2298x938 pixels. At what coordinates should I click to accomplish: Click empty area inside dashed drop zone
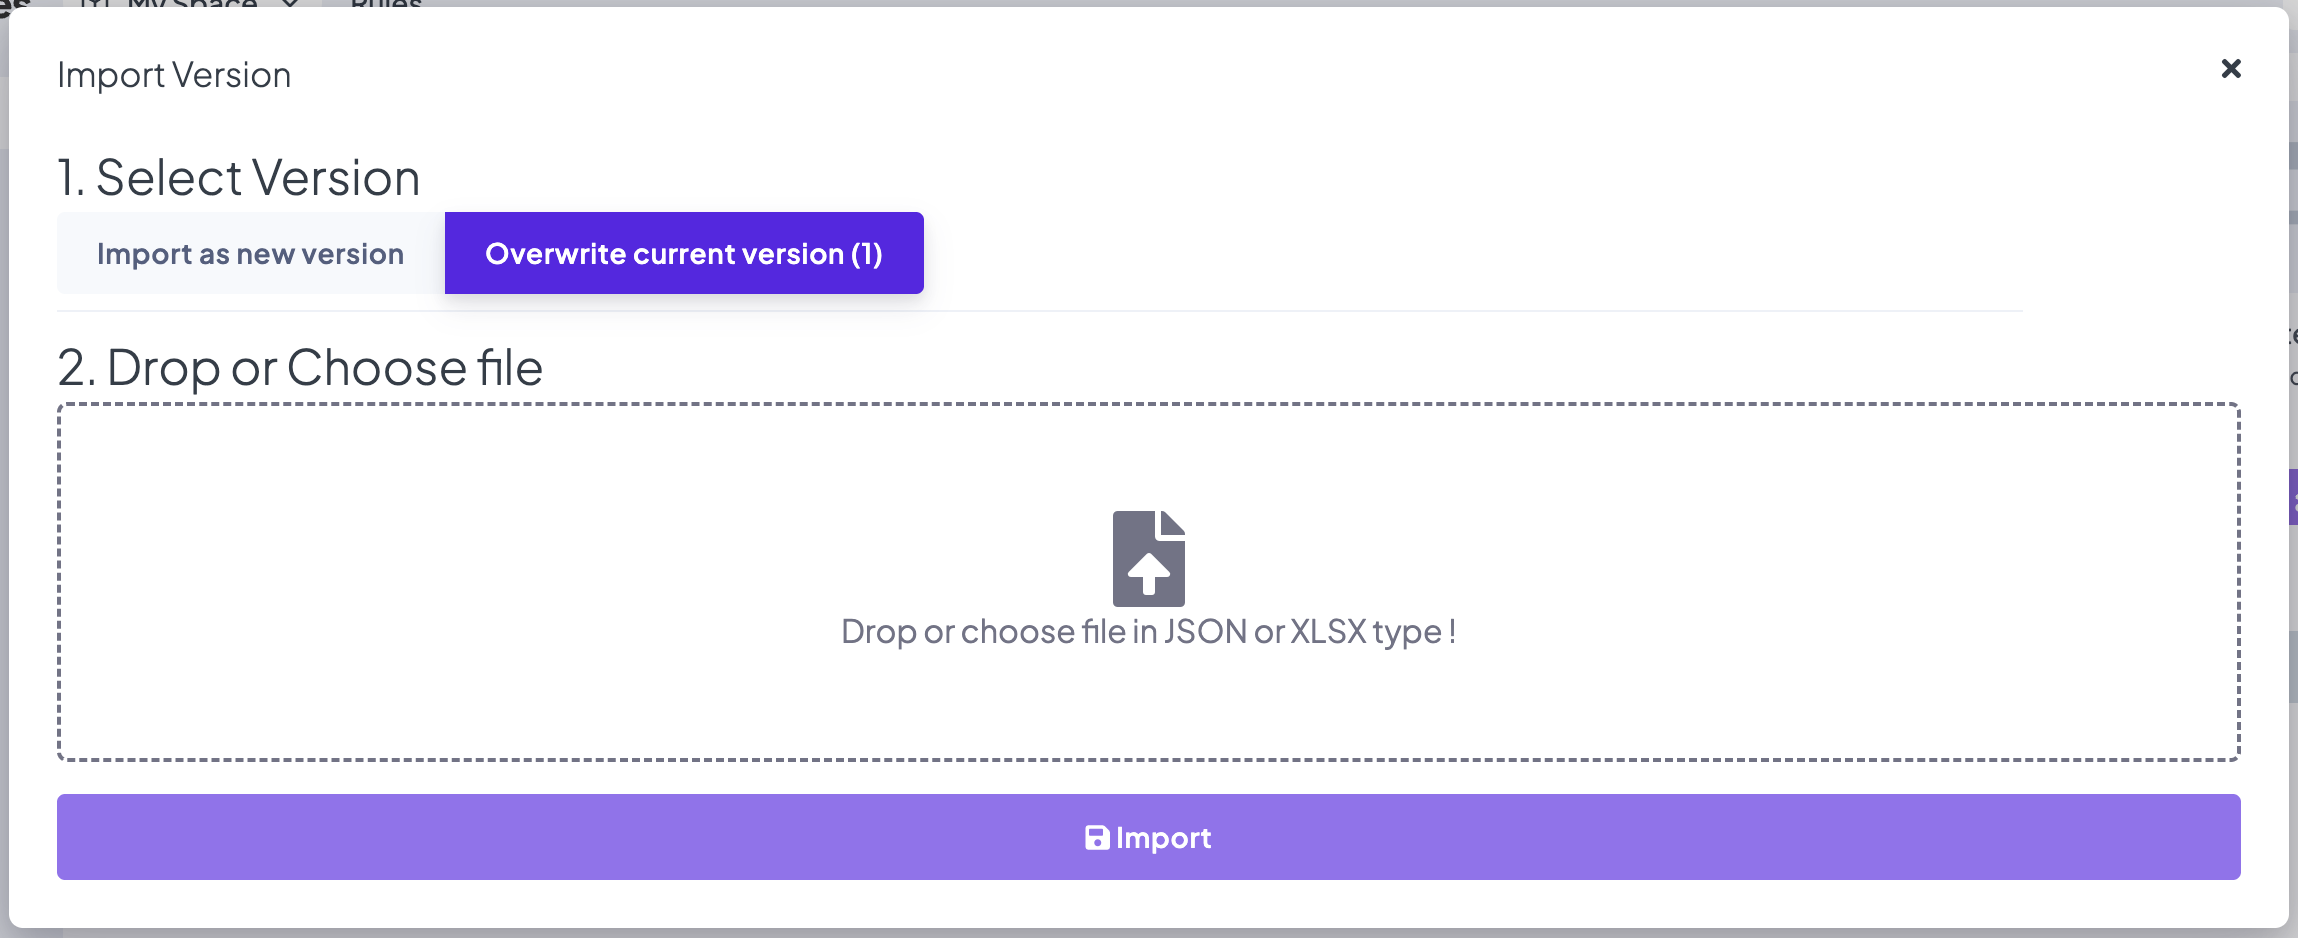click(x=500, y=580)
